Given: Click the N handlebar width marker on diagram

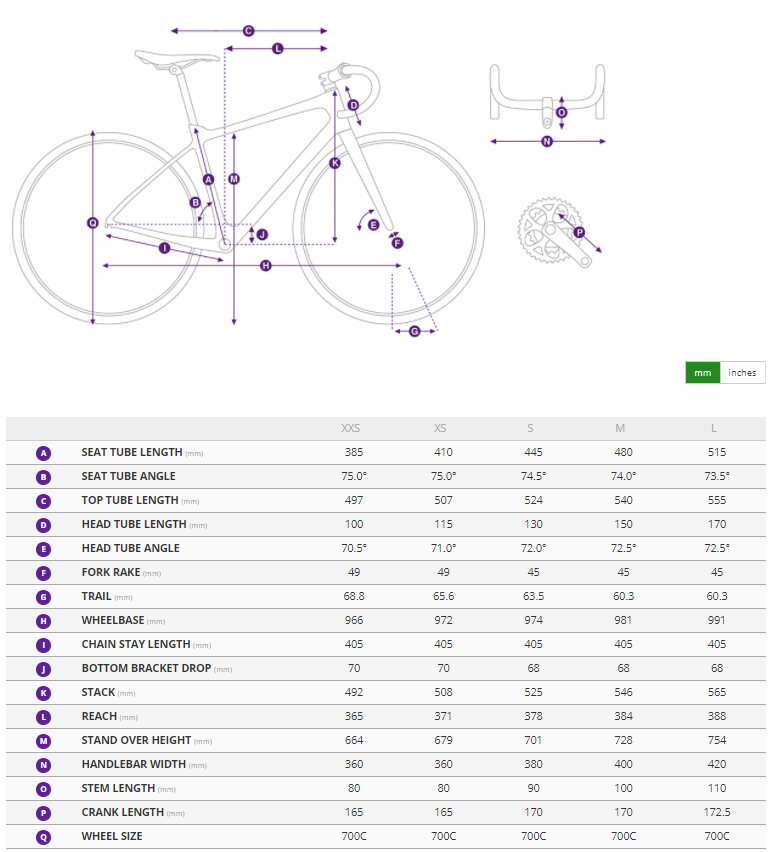Looking at the screenshot, I should coord(547,141).
